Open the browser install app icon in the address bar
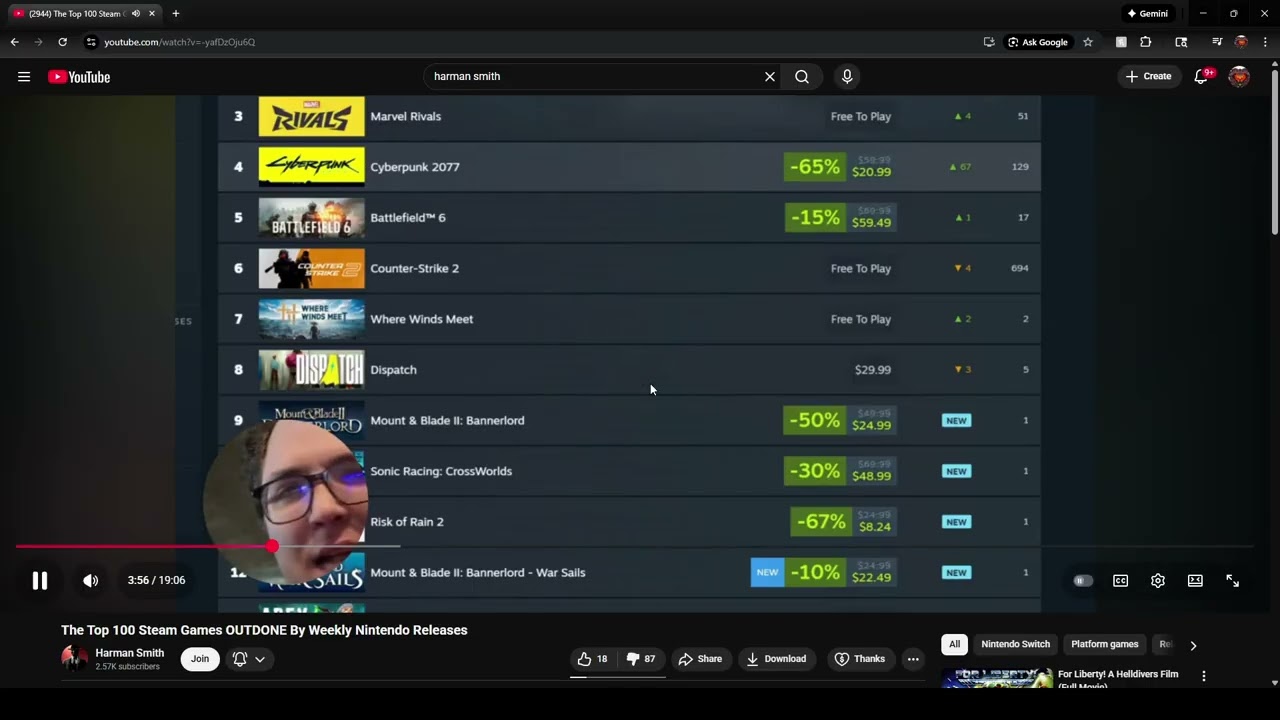The height and width of the screenshot is (720, 1280). [989, 42]
